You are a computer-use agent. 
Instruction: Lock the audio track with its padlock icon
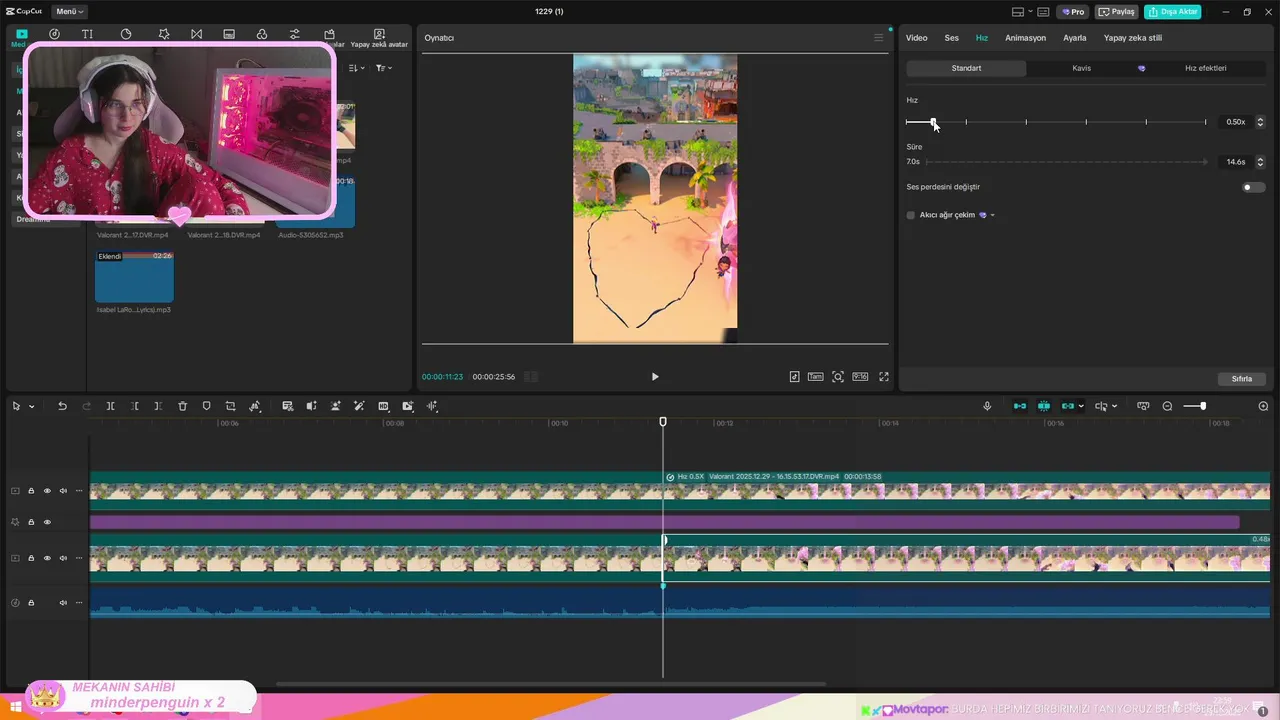pyautogui.click(x=31, y=603)
